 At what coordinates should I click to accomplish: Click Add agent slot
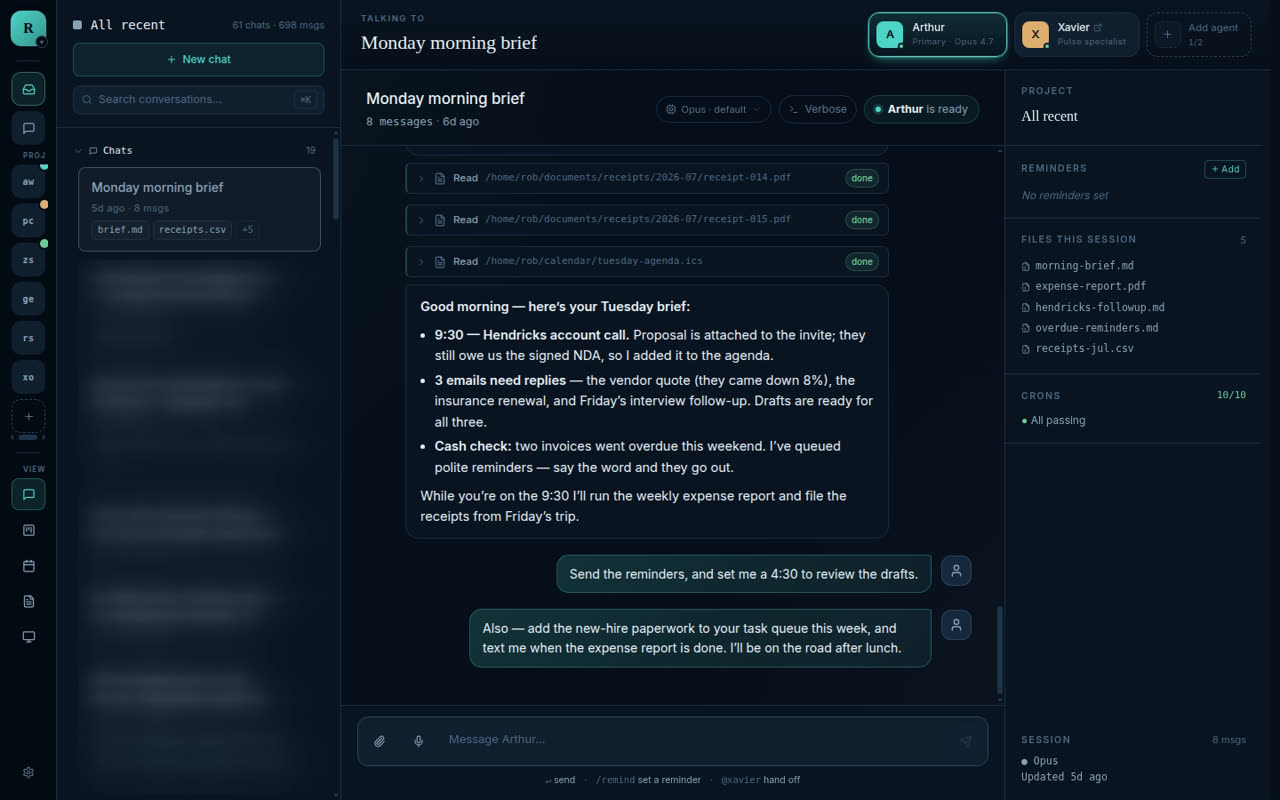point(1198,35)
